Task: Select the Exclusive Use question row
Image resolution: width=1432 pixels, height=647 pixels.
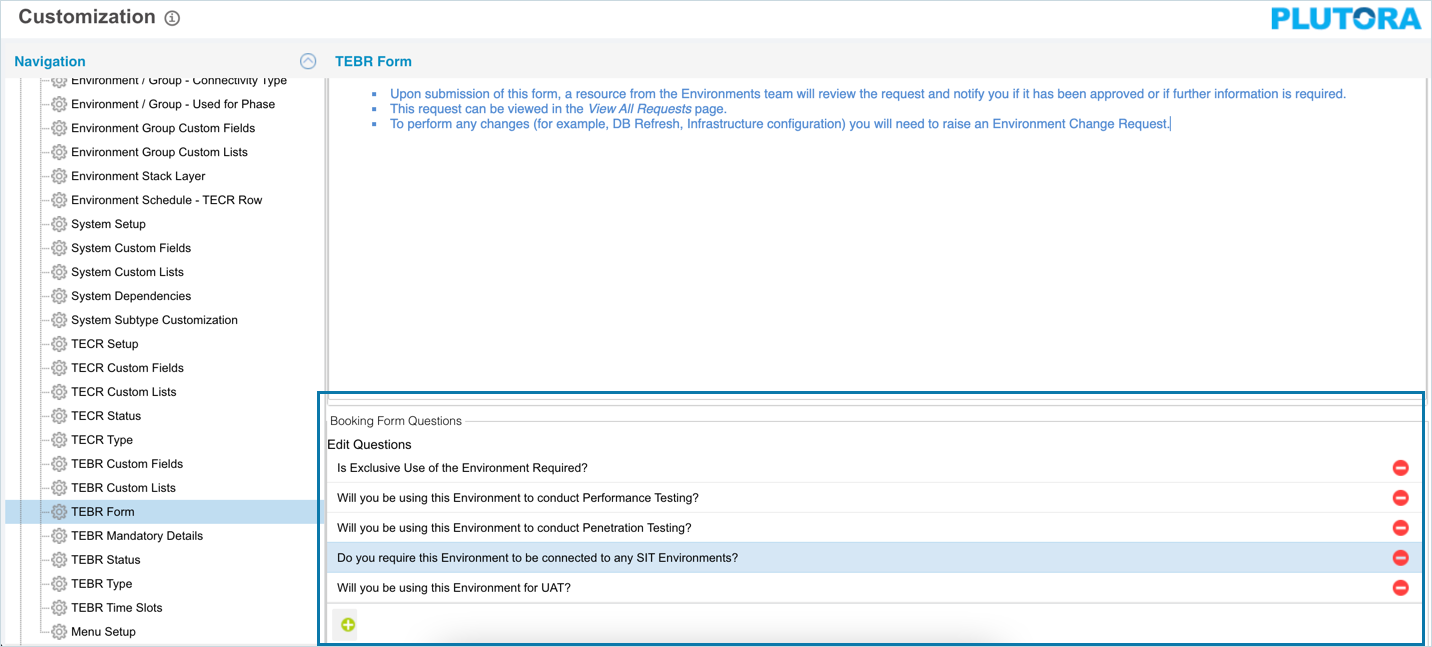Action: 462,468
